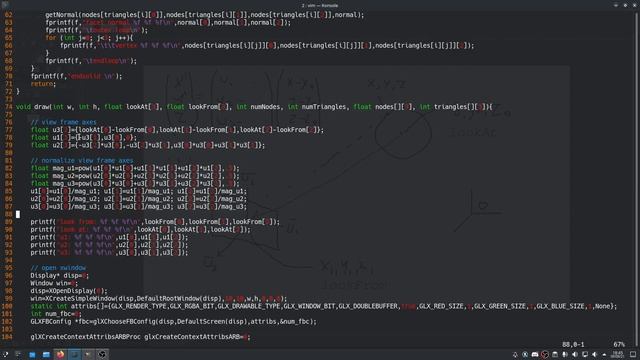Screen dimensions: 640x360
Task: Open Discord tray icon
Action: point(535,355)
